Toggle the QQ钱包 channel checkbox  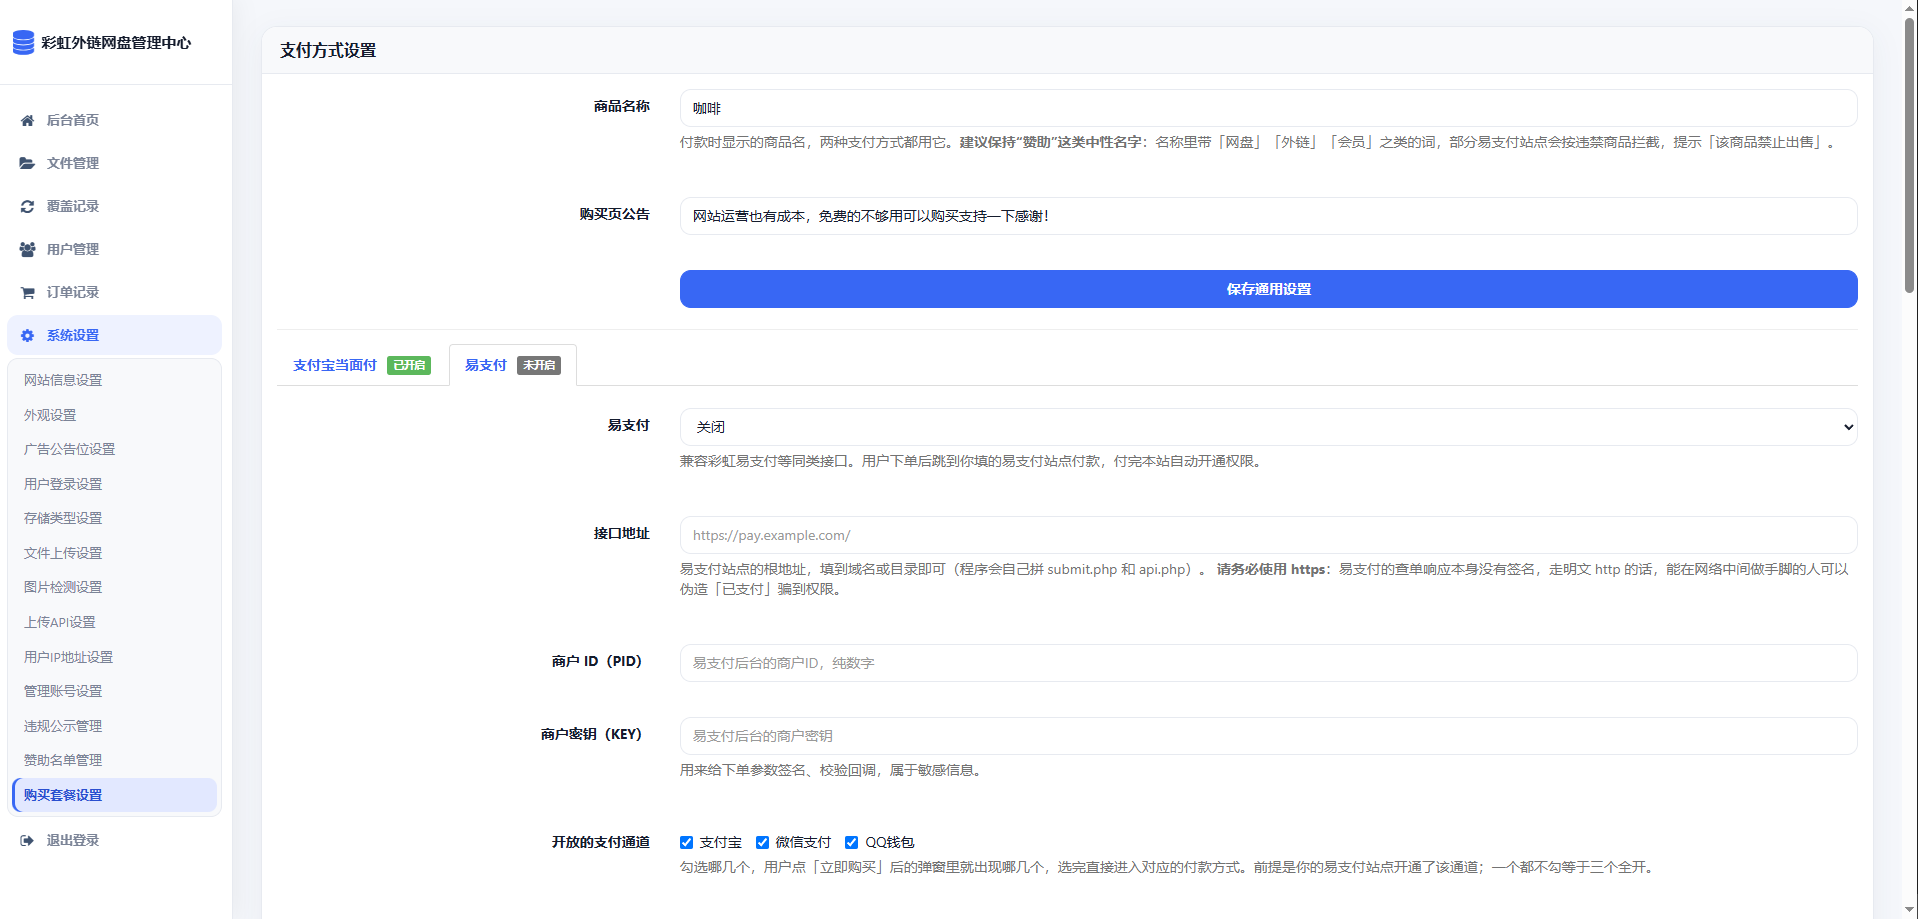point(851,842)
